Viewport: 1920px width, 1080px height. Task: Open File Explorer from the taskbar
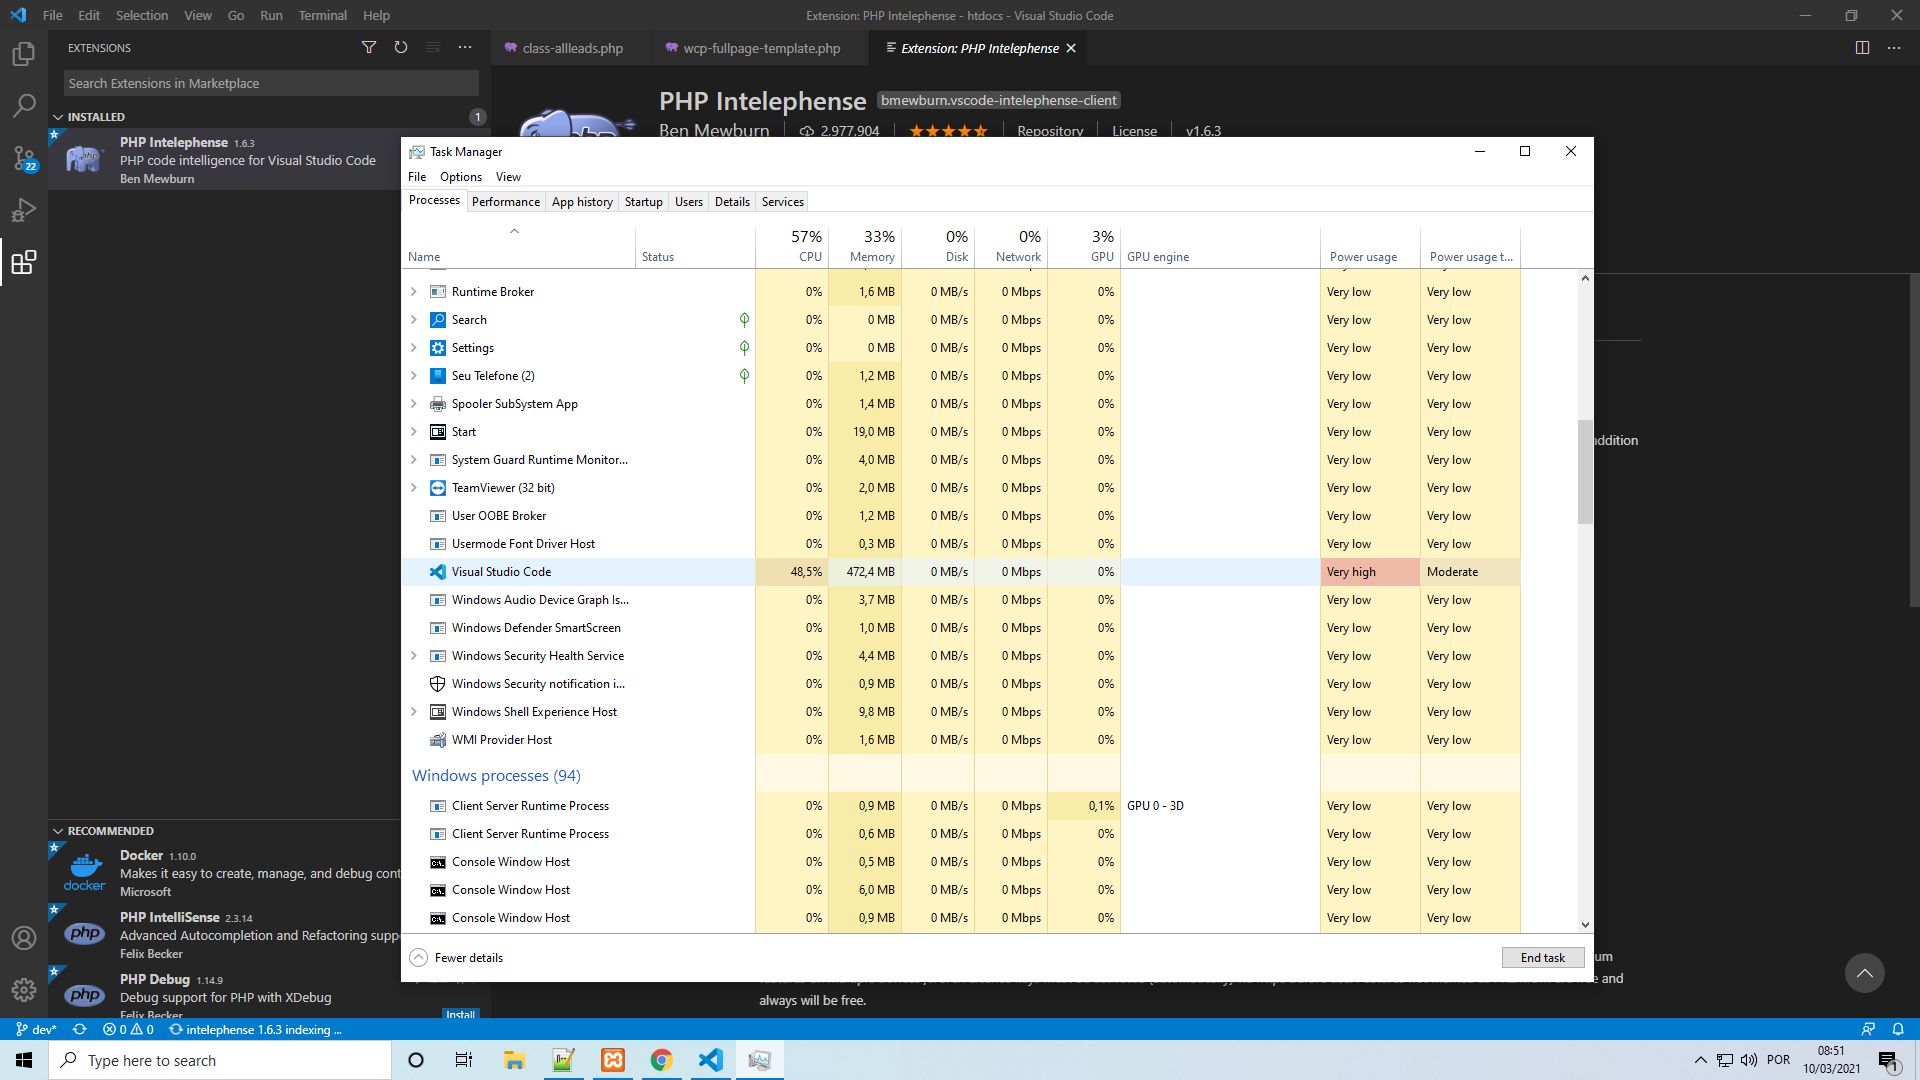tap(514, 1060)
